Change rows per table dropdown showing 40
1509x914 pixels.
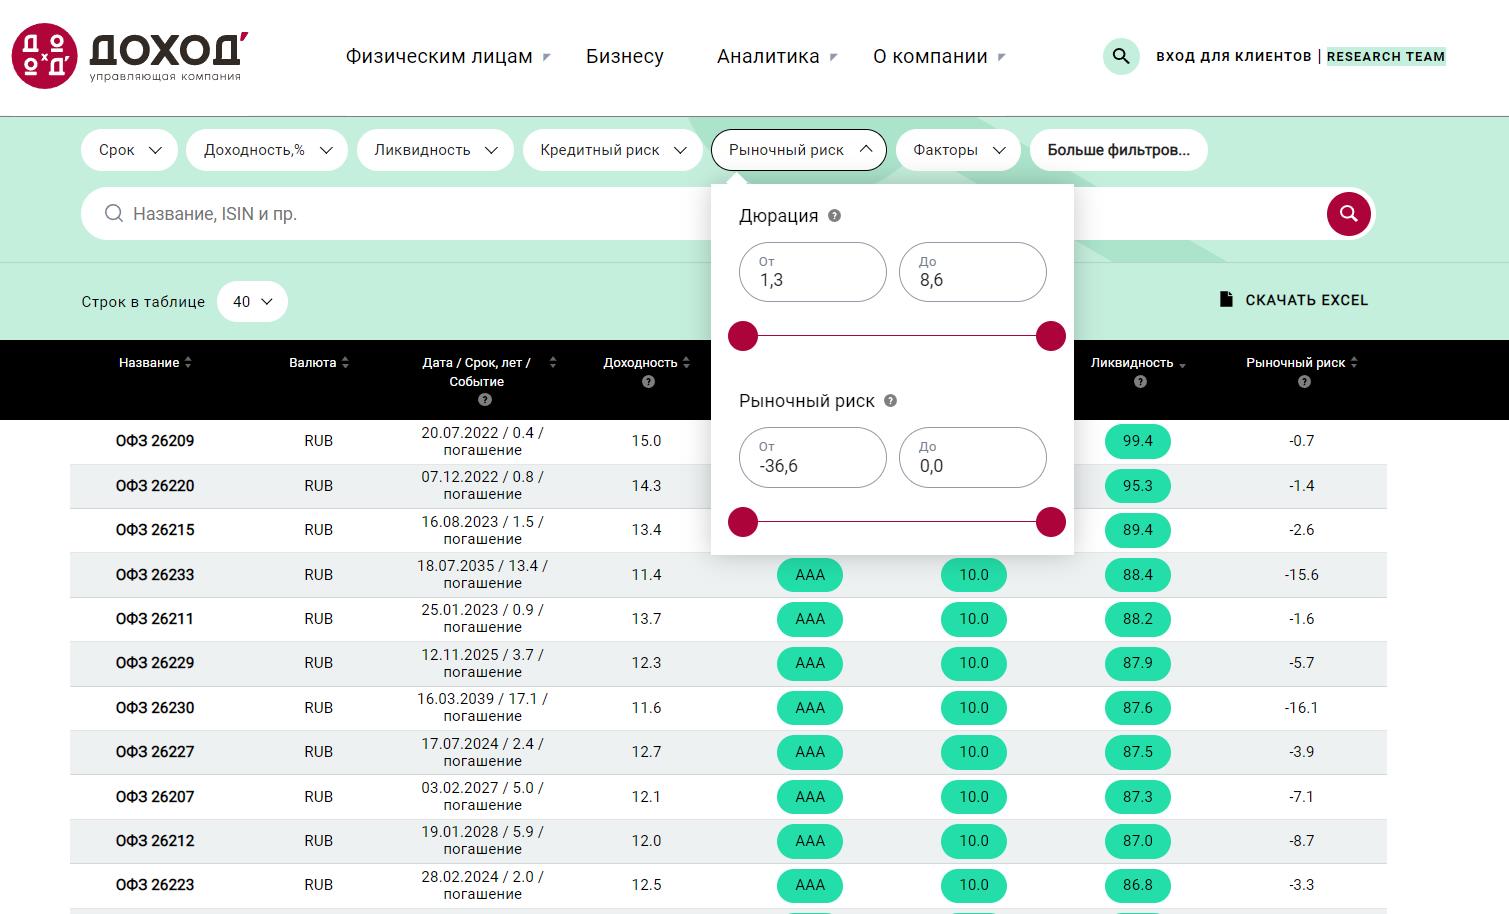[x=252, y=302]
